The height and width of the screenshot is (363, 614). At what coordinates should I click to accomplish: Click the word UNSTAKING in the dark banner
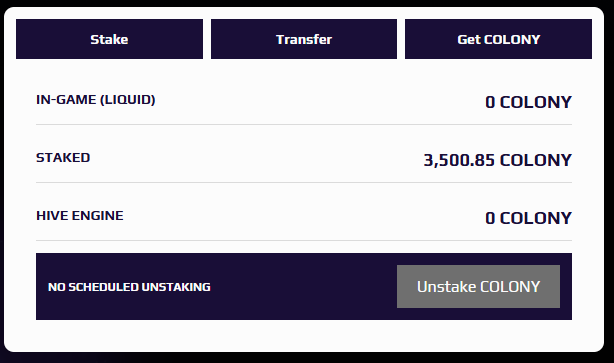click(176, 287)
